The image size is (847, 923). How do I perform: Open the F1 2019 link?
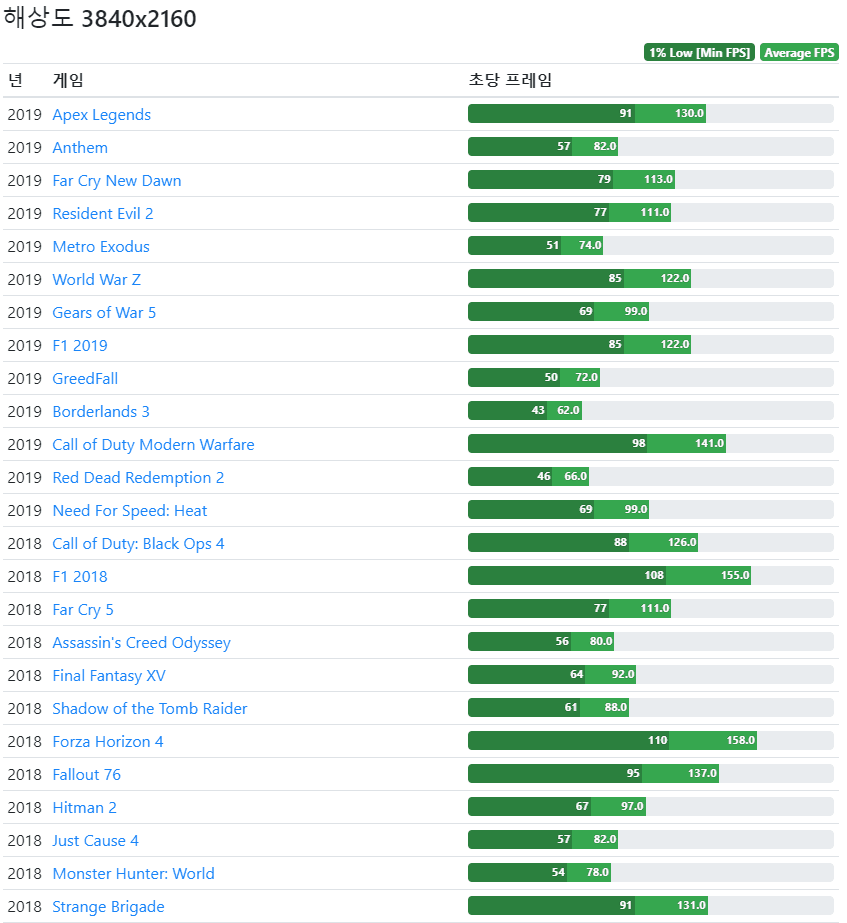(80, 345)
